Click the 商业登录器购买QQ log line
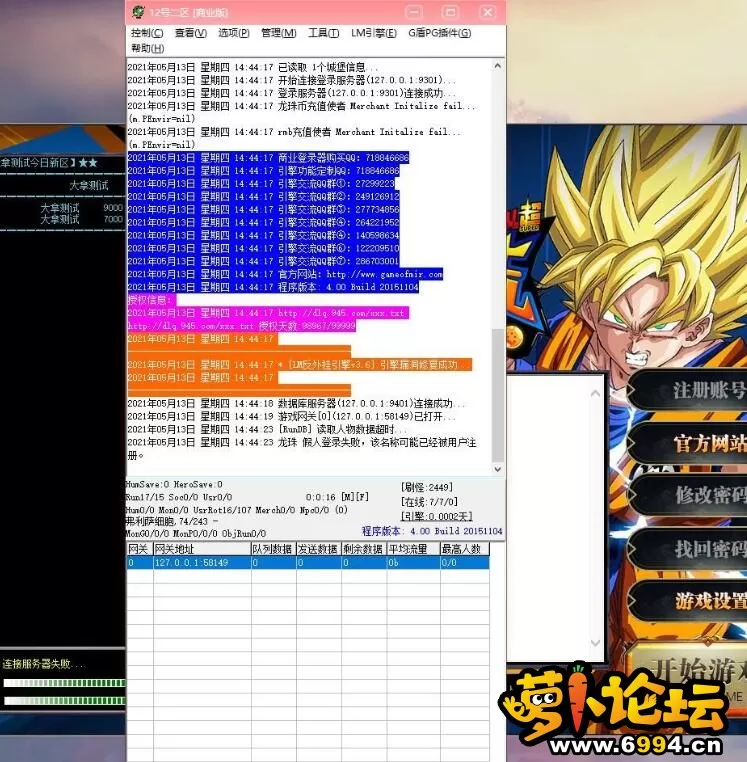 (268, 157)
